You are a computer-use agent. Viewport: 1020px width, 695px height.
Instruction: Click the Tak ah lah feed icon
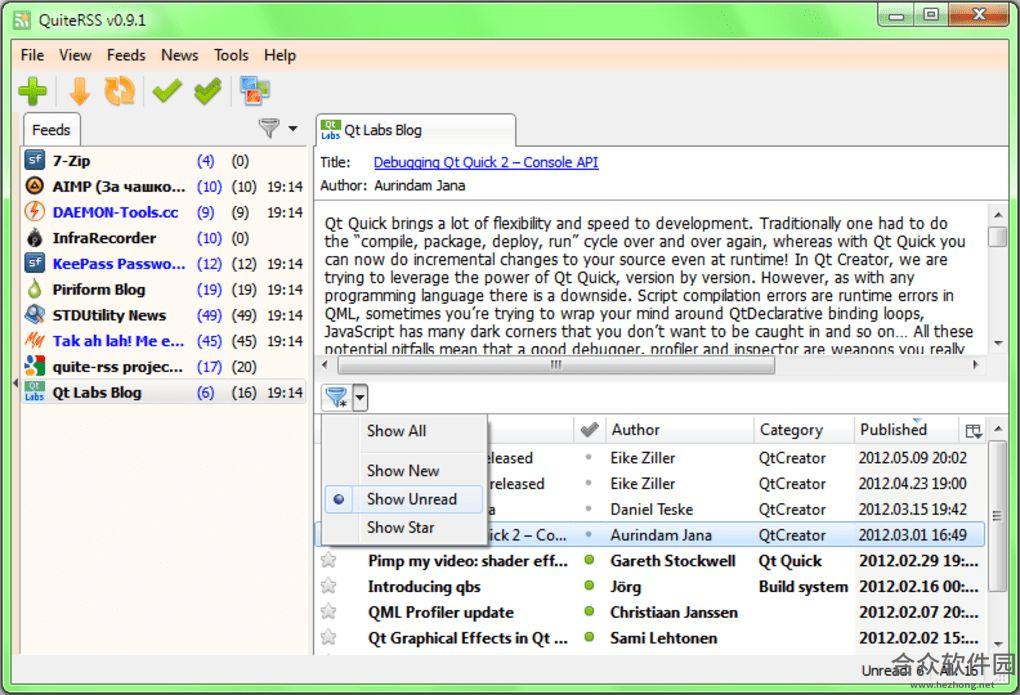(x=34, y=340)
